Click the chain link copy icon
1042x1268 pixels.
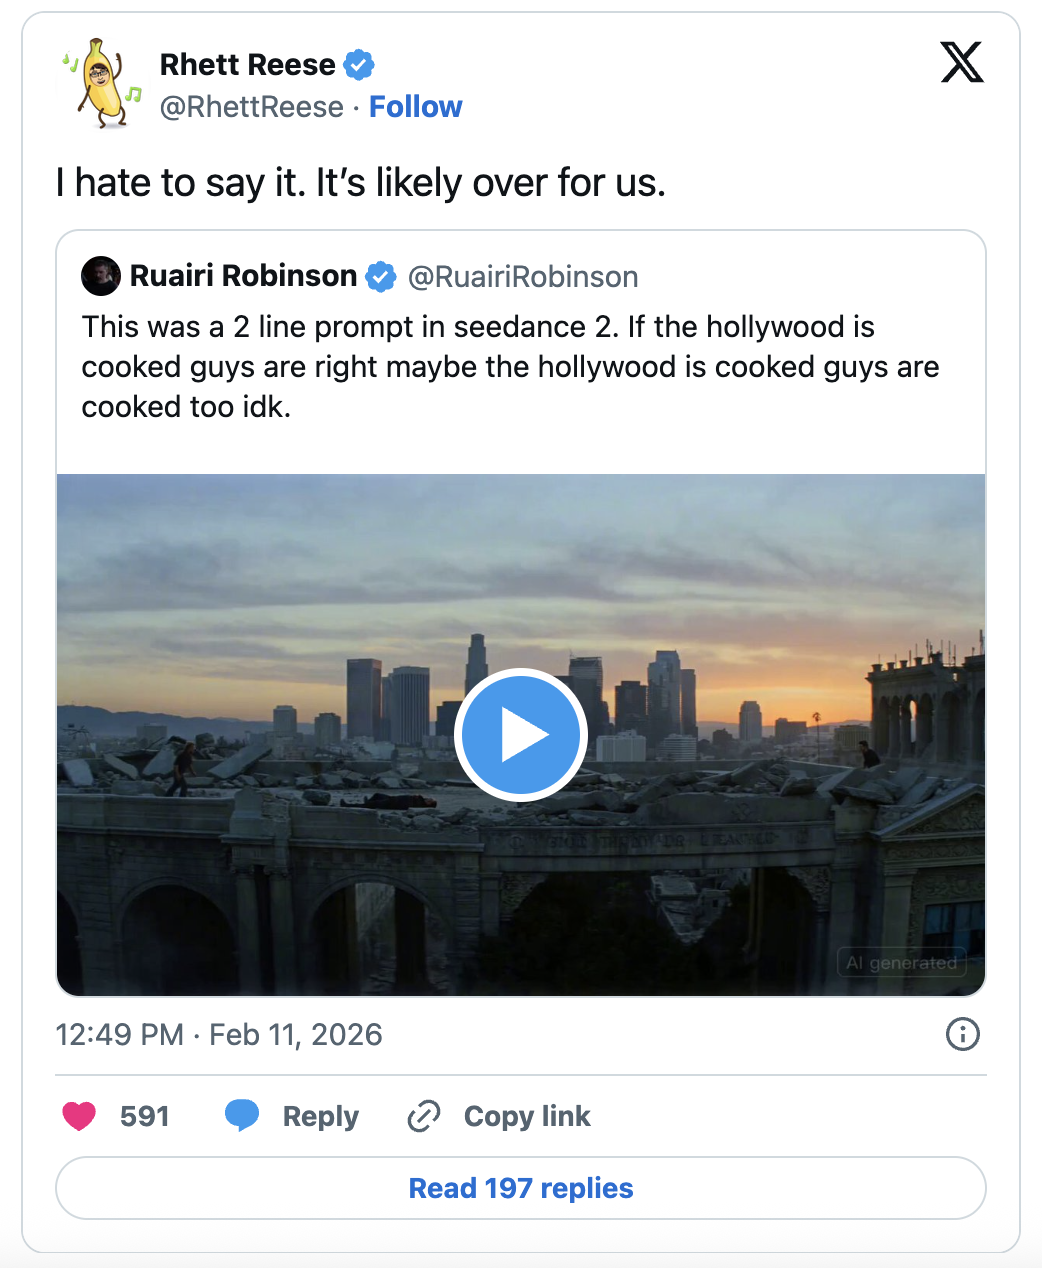(424, 1116)
